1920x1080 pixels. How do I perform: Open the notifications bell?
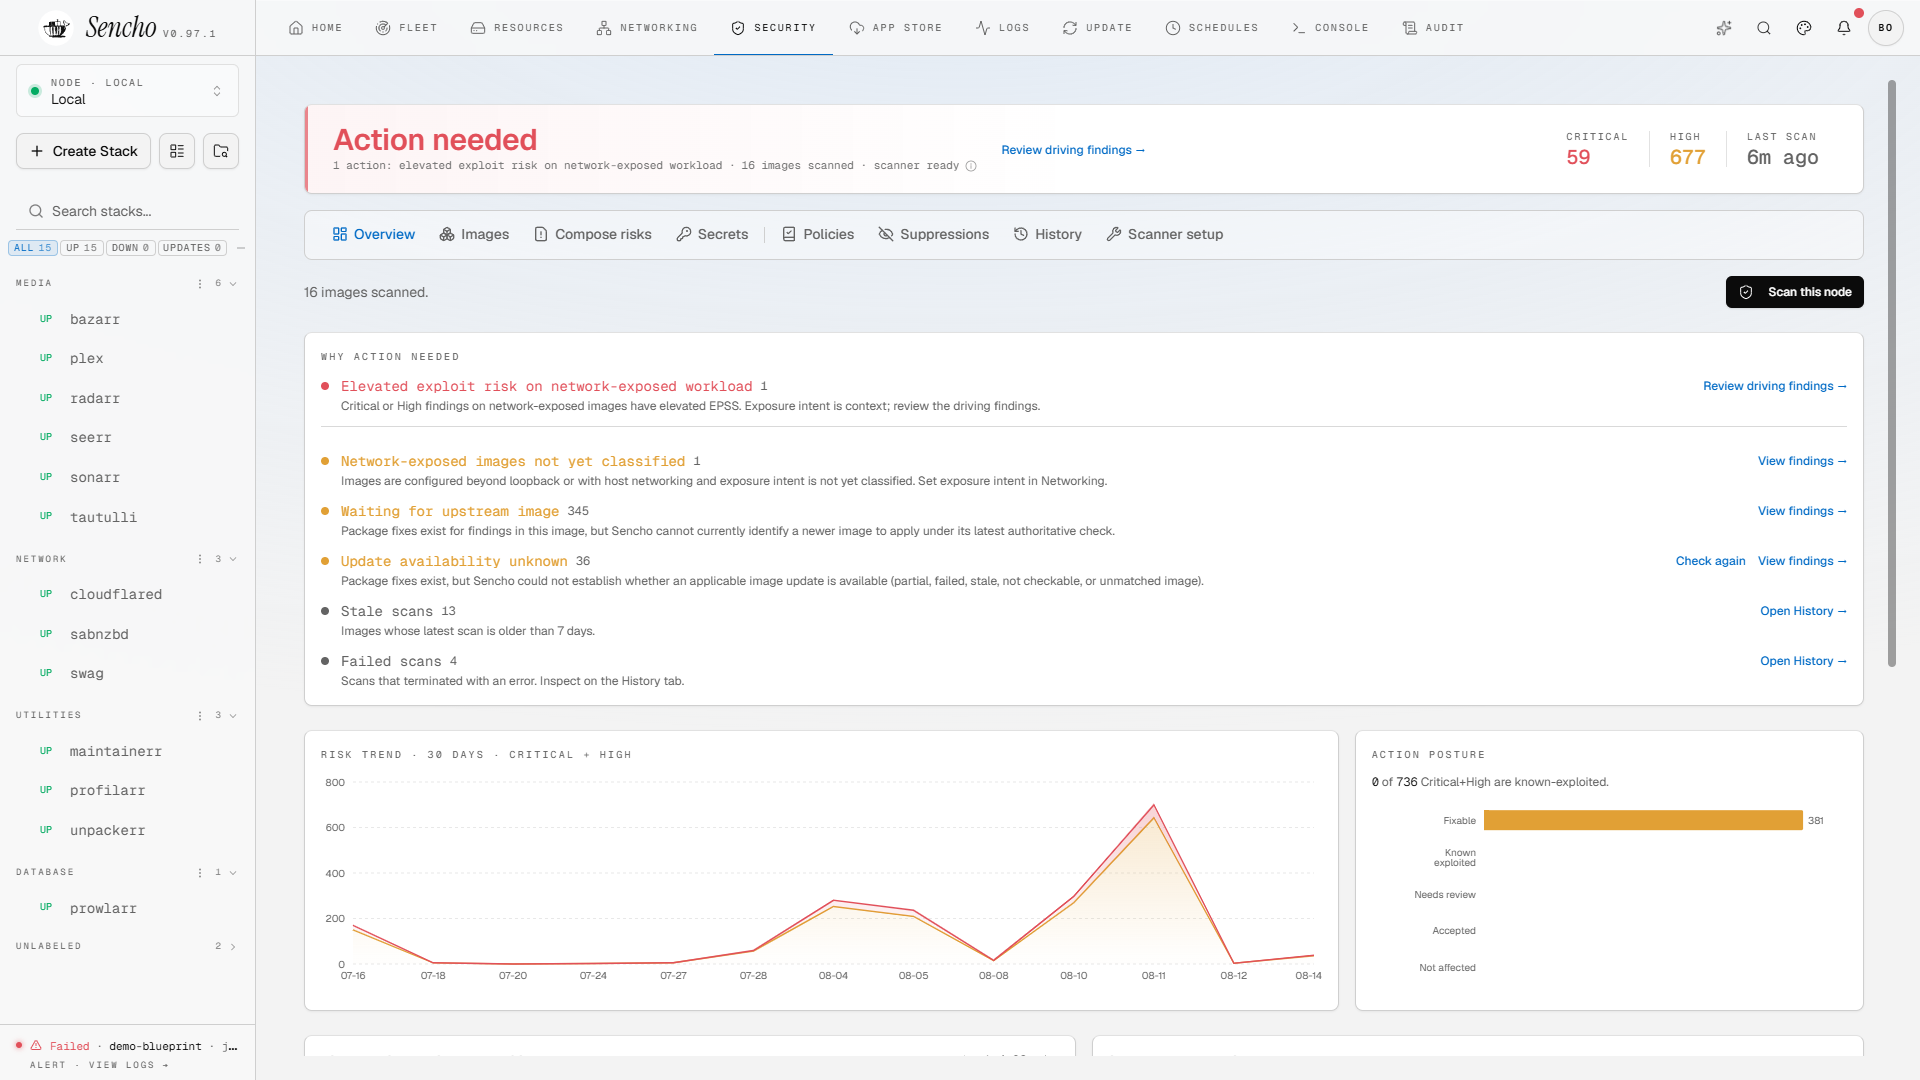coord(1844,28)
